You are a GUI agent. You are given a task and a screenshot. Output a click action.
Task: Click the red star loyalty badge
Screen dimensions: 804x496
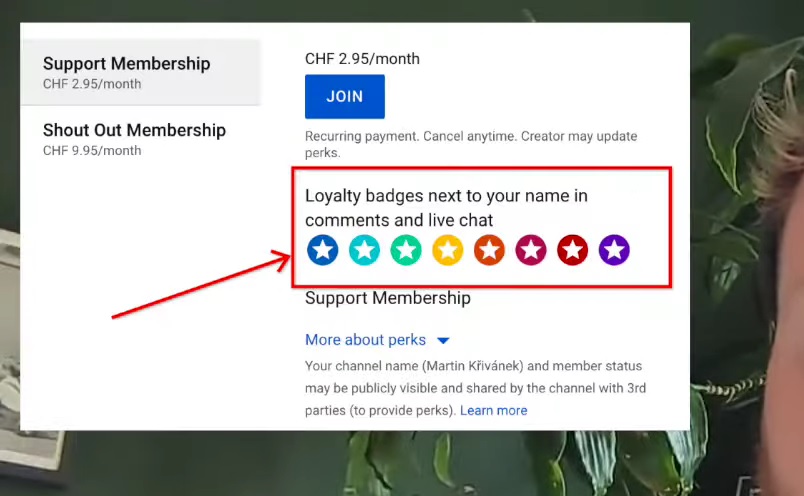(x=572, y=250)
